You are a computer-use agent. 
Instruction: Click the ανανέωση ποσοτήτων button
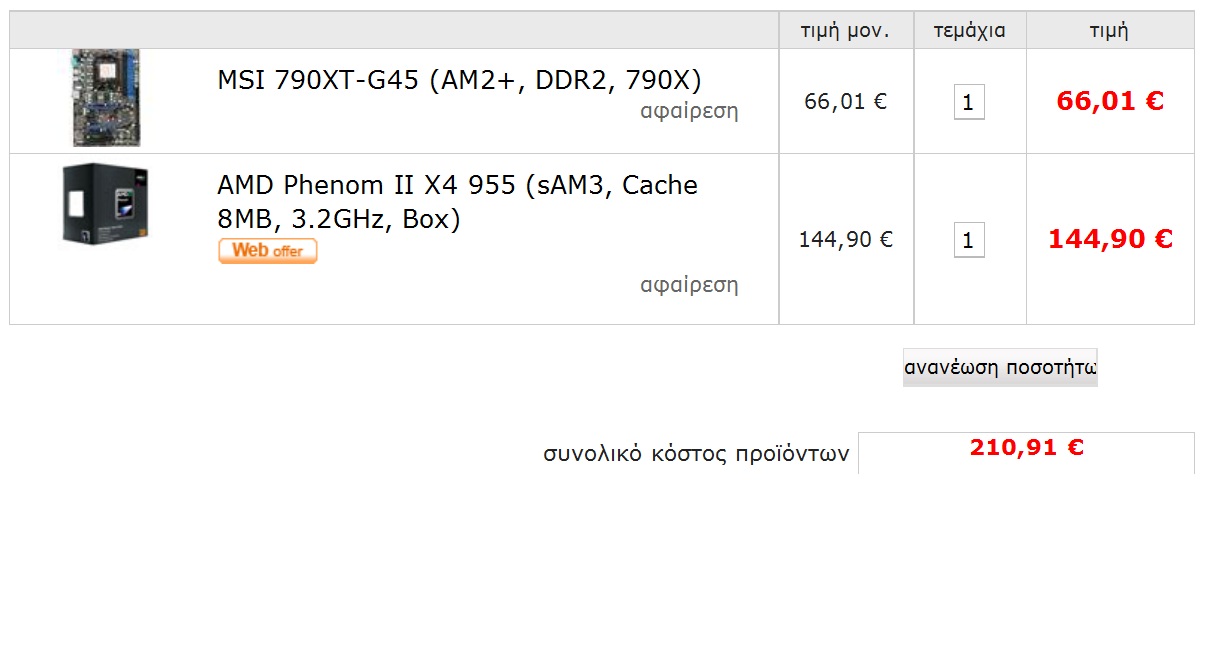coord(1000,367)
